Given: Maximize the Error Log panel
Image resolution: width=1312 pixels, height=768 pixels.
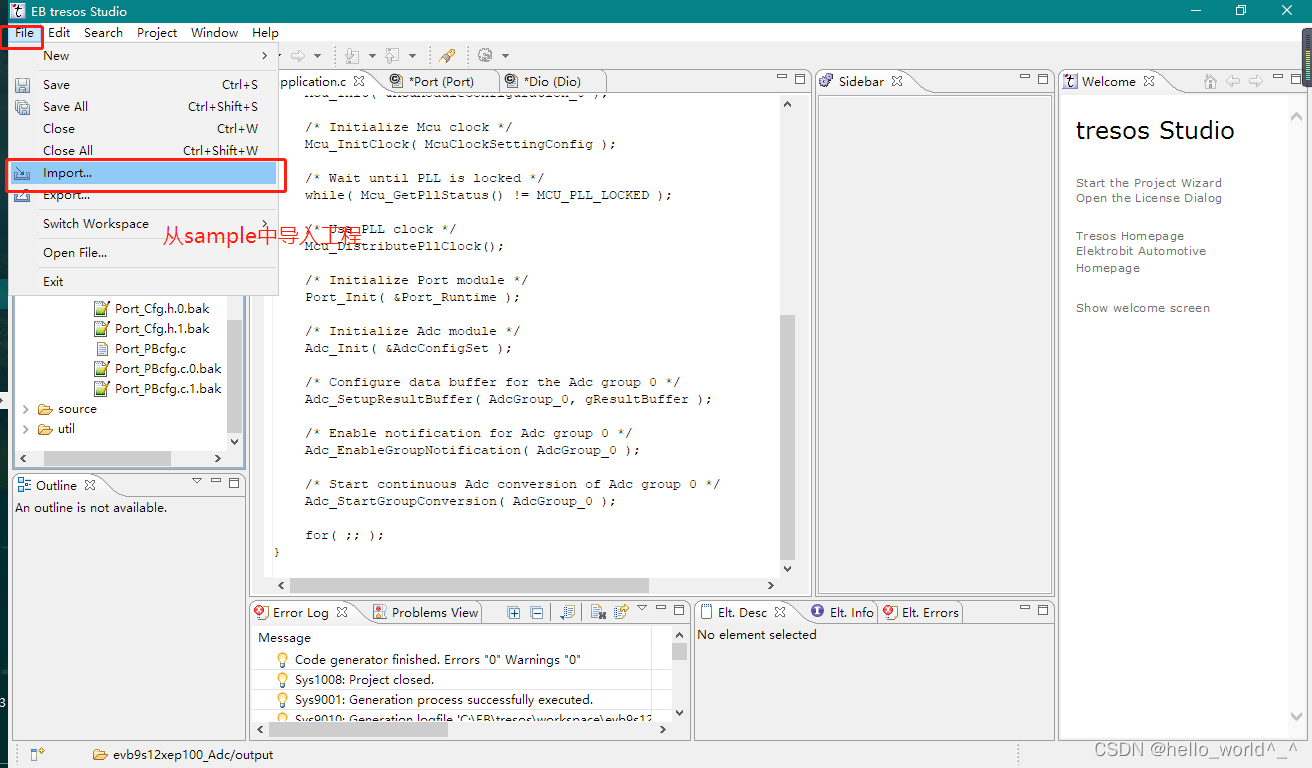Looking at the screenshot, I should pyautogui.click(x=680, y=609).
